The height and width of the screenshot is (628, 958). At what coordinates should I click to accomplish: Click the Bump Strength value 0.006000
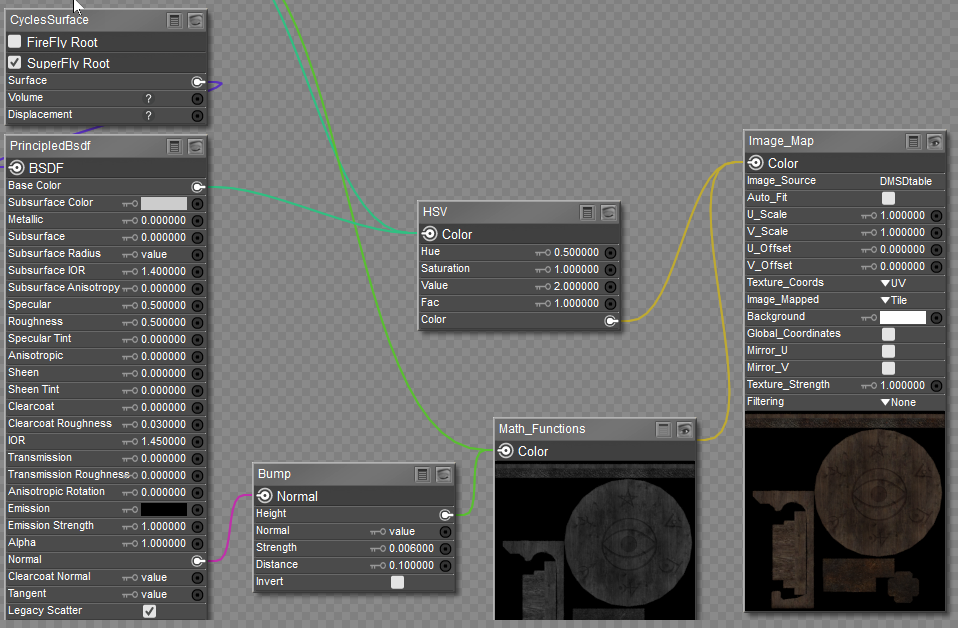pos(411,549)
